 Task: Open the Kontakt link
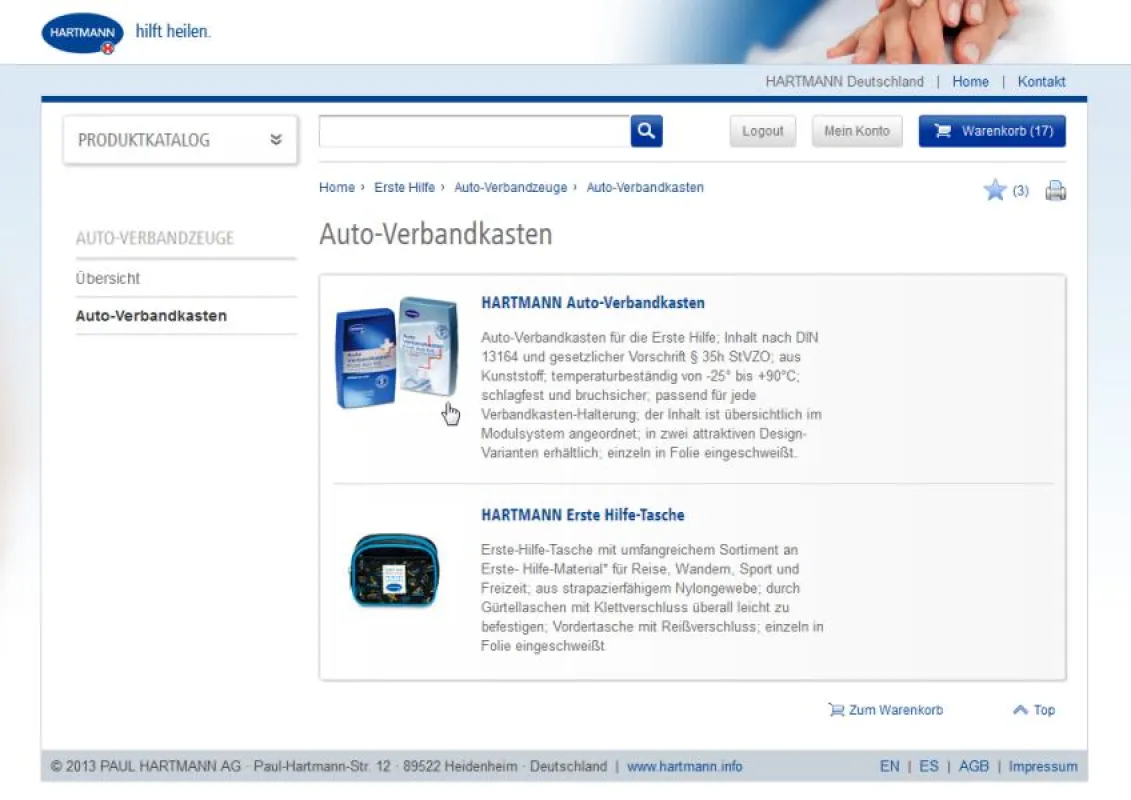click(1042, 82)
